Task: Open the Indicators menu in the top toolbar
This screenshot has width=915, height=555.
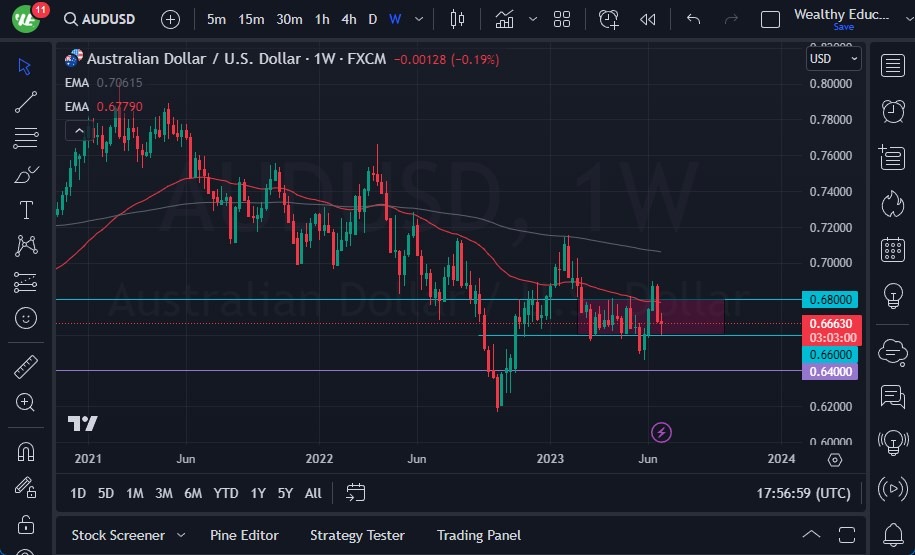Action: [x=505, y=19]
